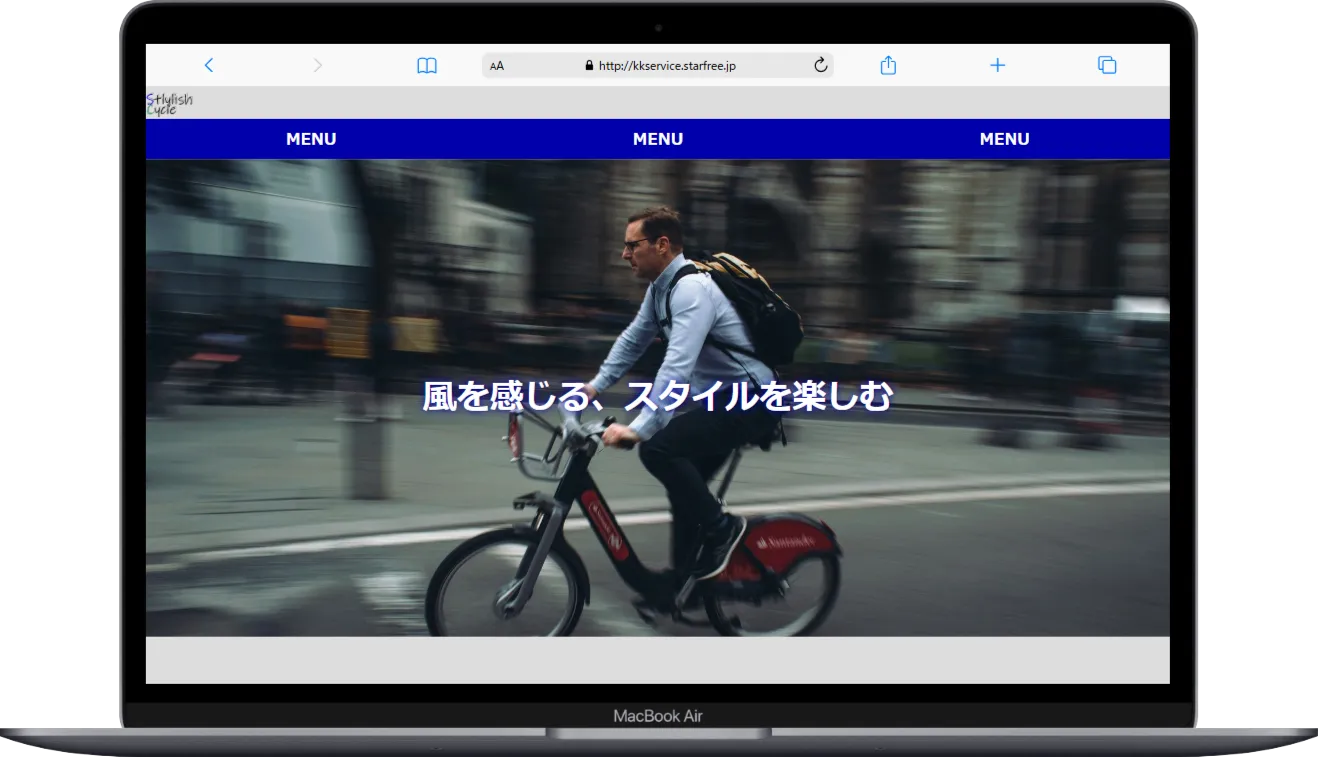This screenshot has width=1318, height=757.
Task: Open the Share sheet icon
Action: pyautogui.click(x=888, y=64)
